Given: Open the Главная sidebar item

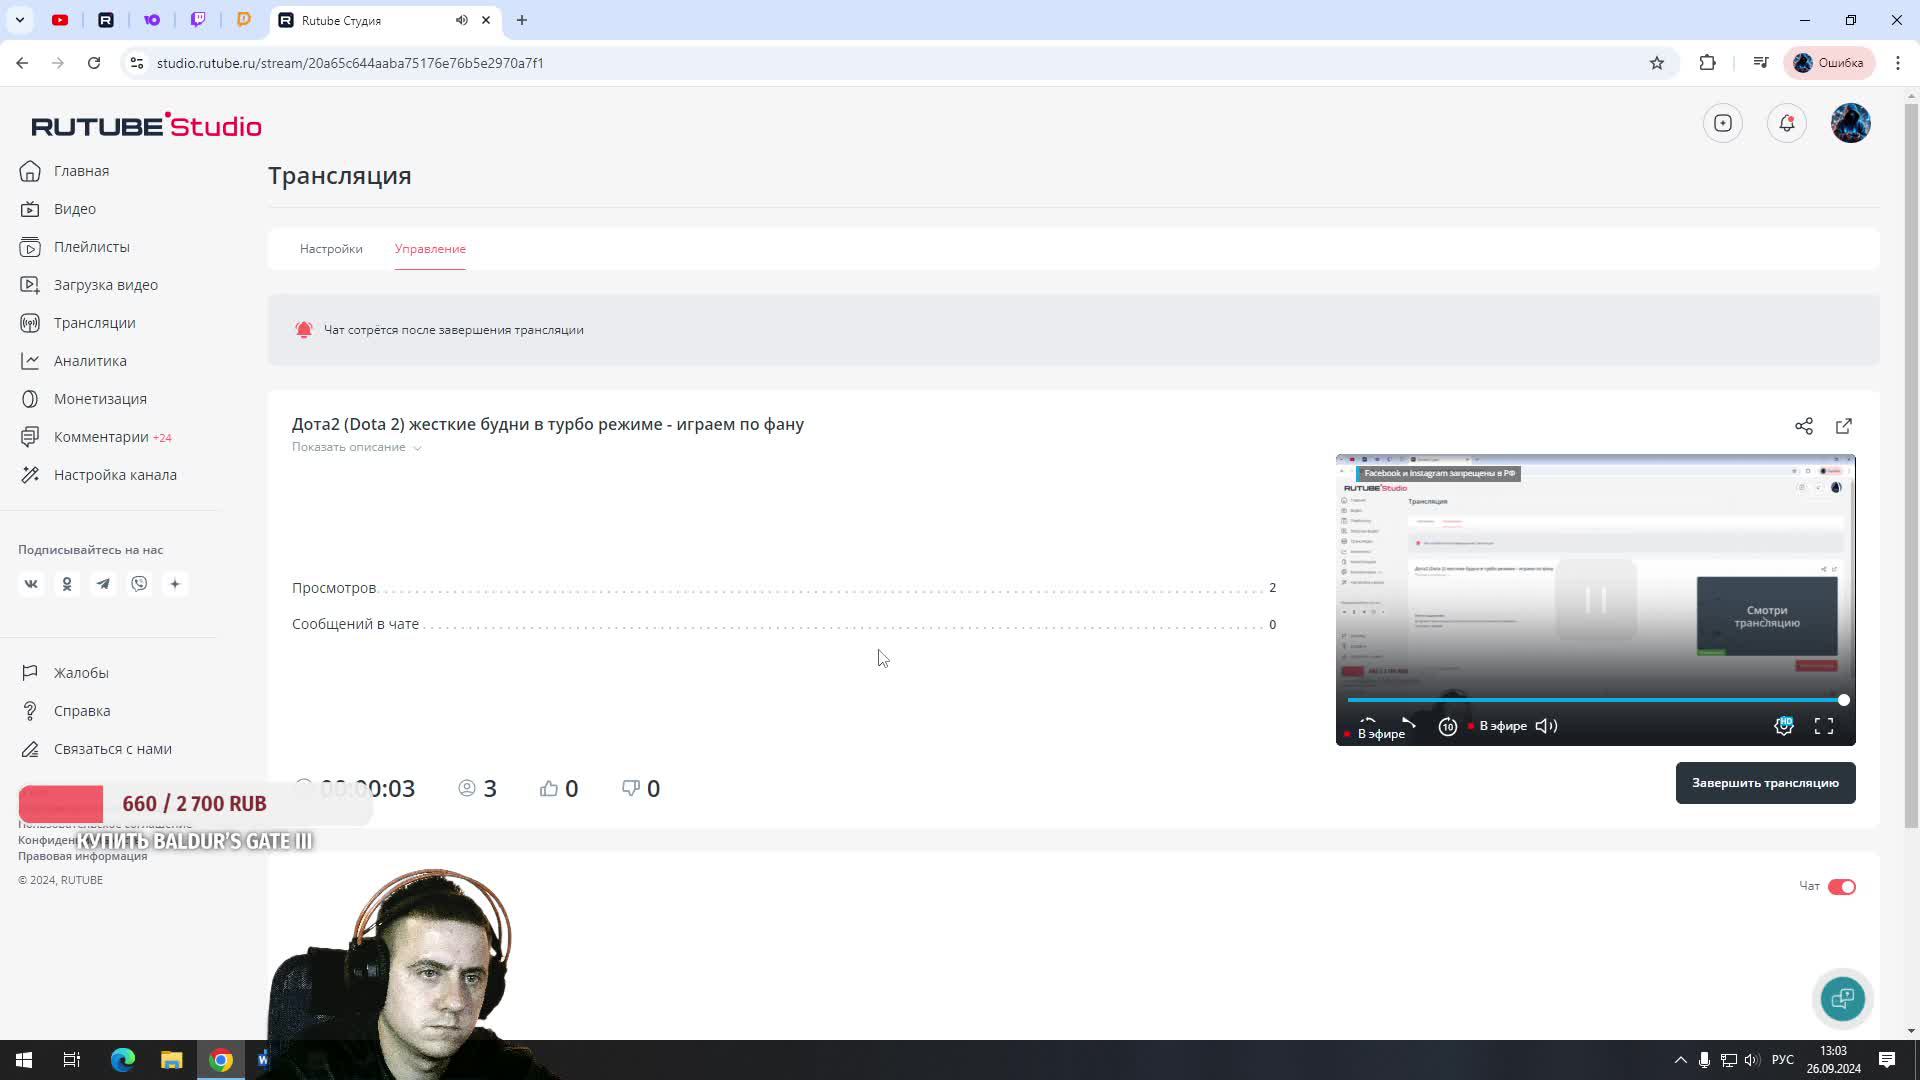Looking at the screenshot, I should [x=64, y=171].
